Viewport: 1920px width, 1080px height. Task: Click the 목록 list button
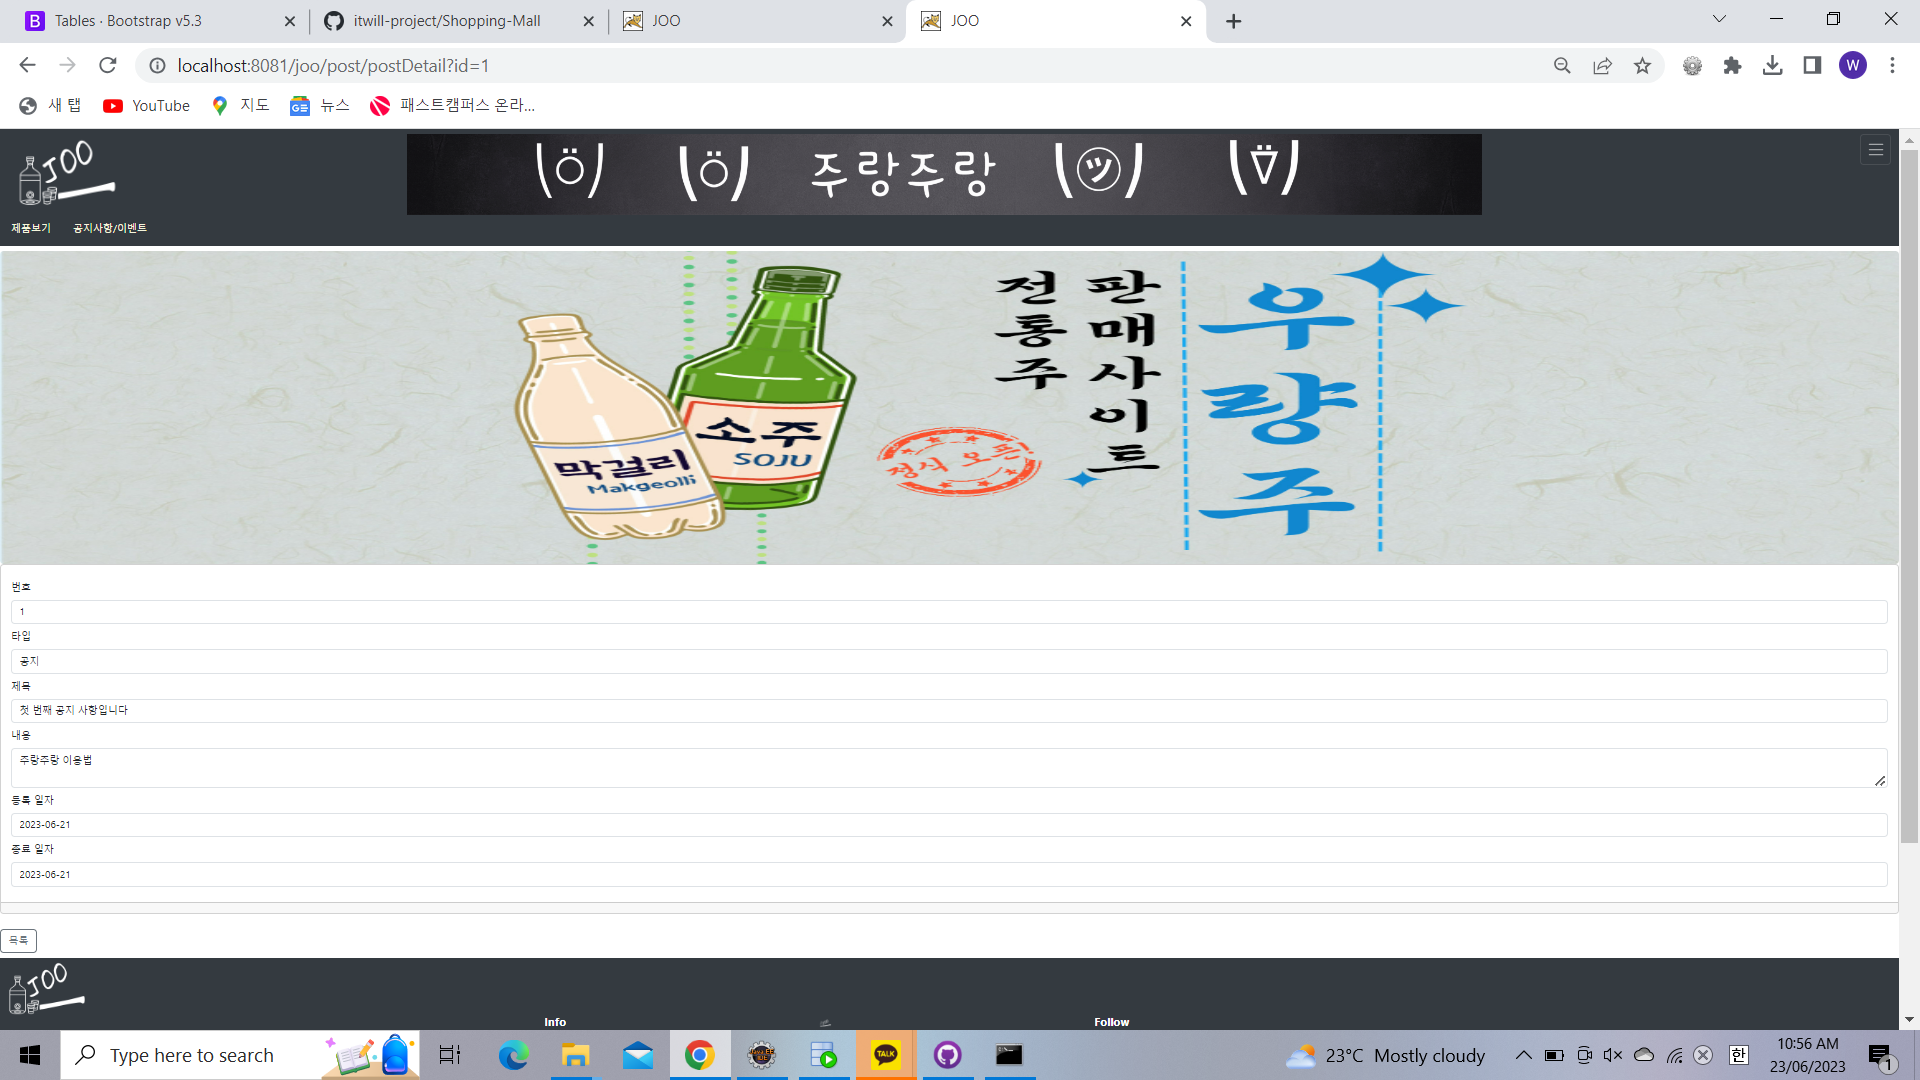(19, 940)
